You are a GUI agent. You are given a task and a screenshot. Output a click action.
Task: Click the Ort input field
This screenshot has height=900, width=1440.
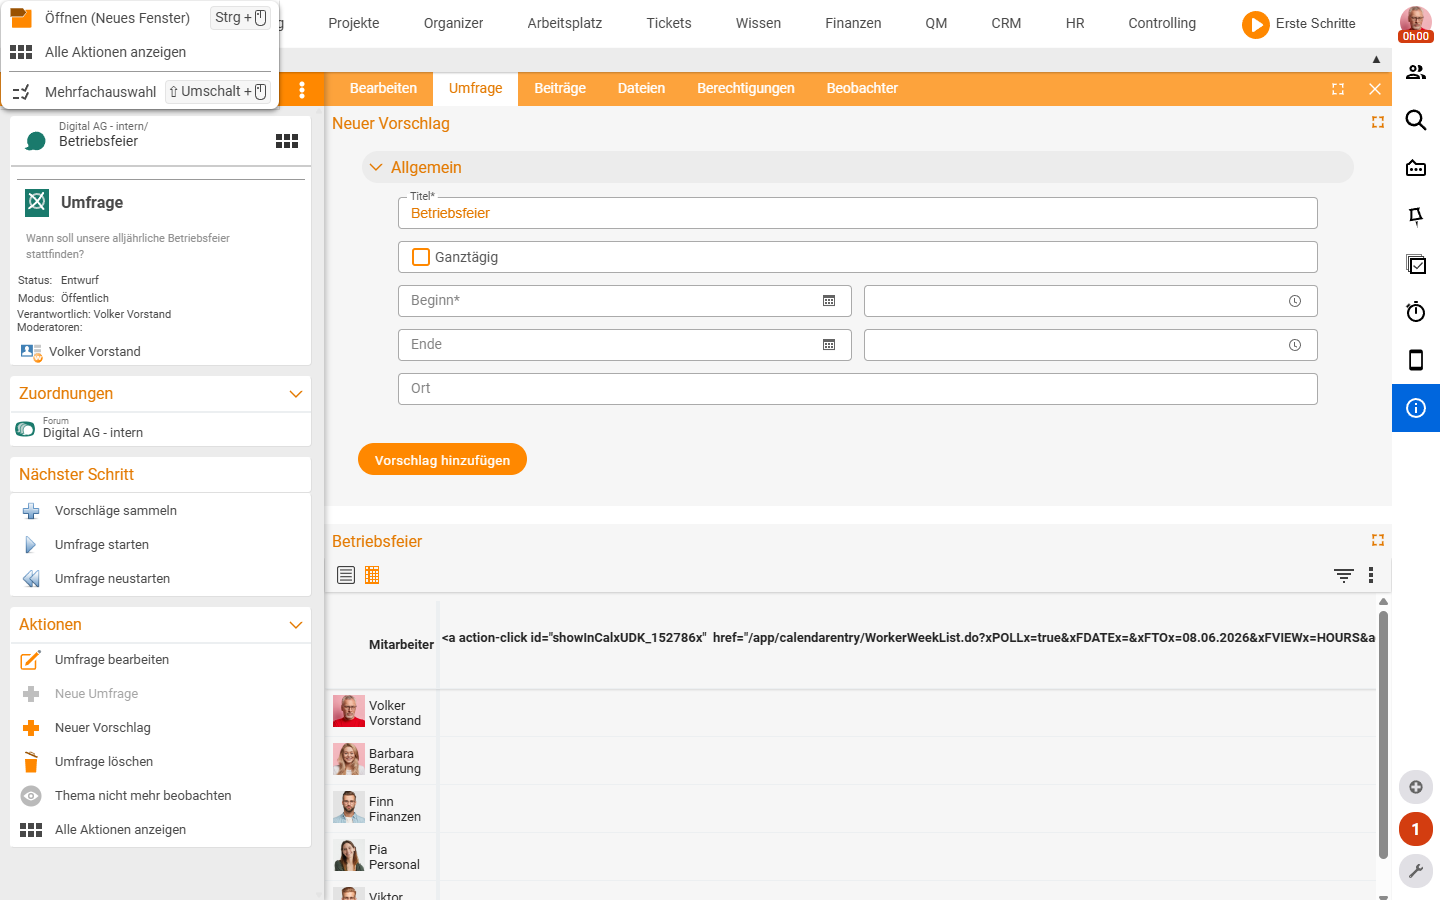tap(857, 389)
